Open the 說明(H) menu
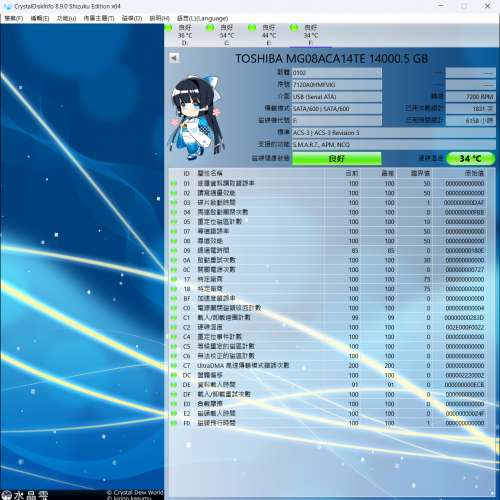The height and width of the screenshot is (500, 500). [159, 18]
